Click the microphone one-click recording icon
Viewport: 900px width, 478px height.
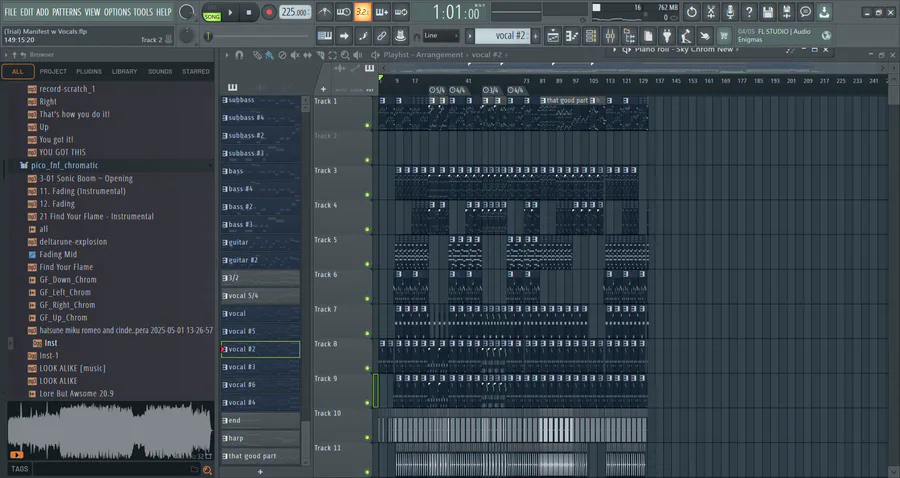click(x=730, y=12)
